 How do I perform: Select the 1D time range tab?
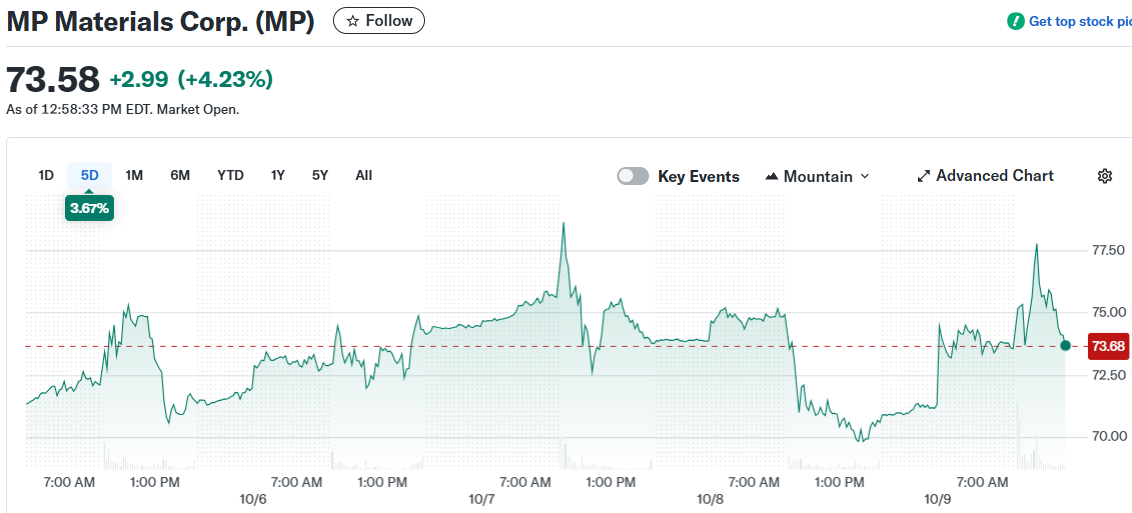[x=46, y=175]
